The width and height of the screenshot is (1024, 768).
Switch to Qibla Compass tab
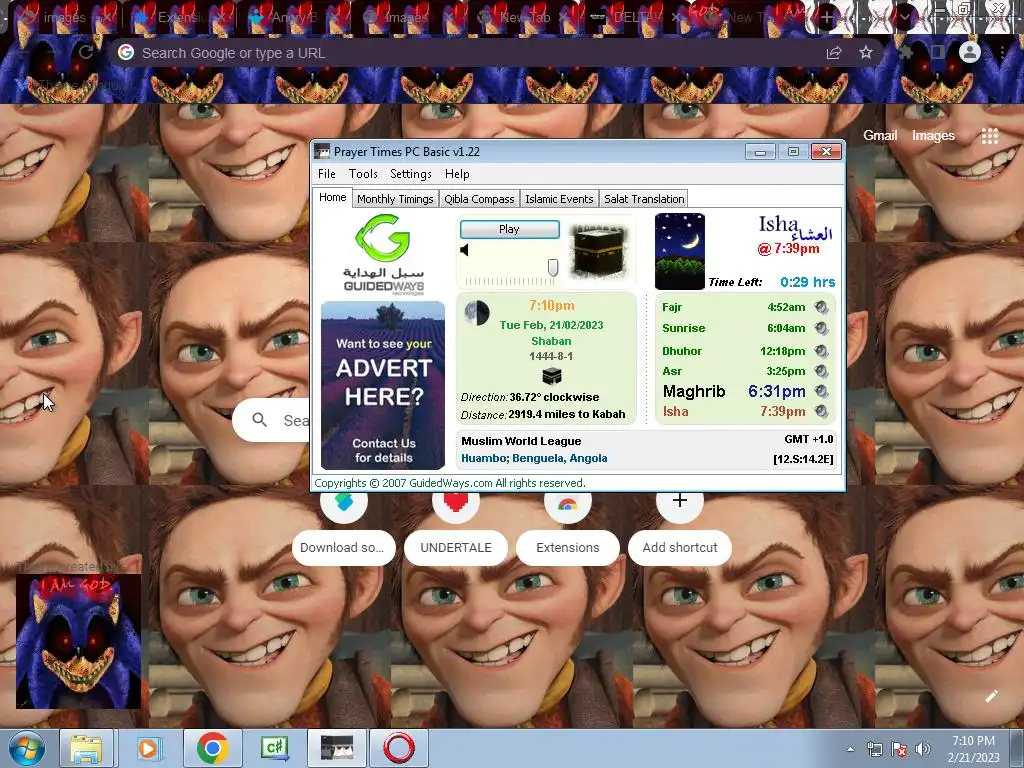tap(479, 199)
